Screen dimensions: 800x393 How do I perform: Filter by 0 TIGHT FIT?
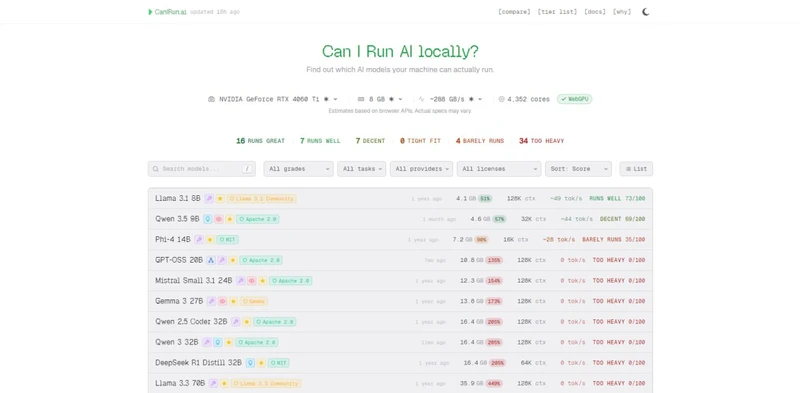coord(420,141)
